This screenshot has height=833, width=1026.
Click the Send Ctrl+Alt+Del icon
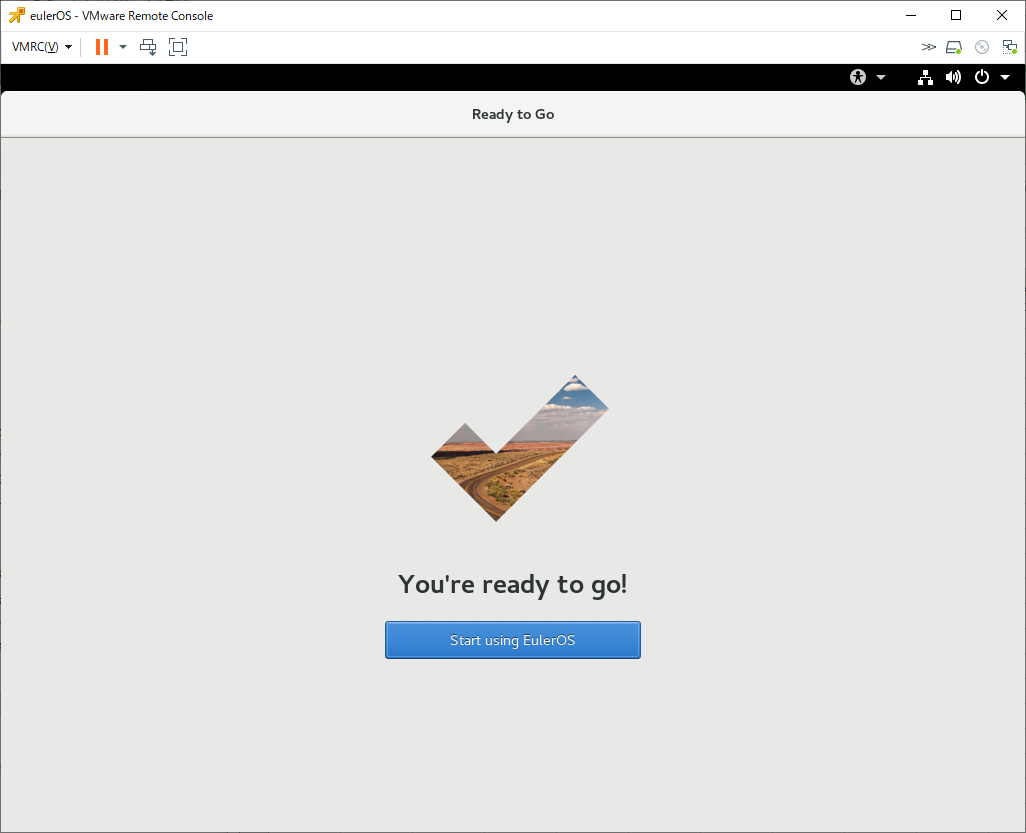148,47
